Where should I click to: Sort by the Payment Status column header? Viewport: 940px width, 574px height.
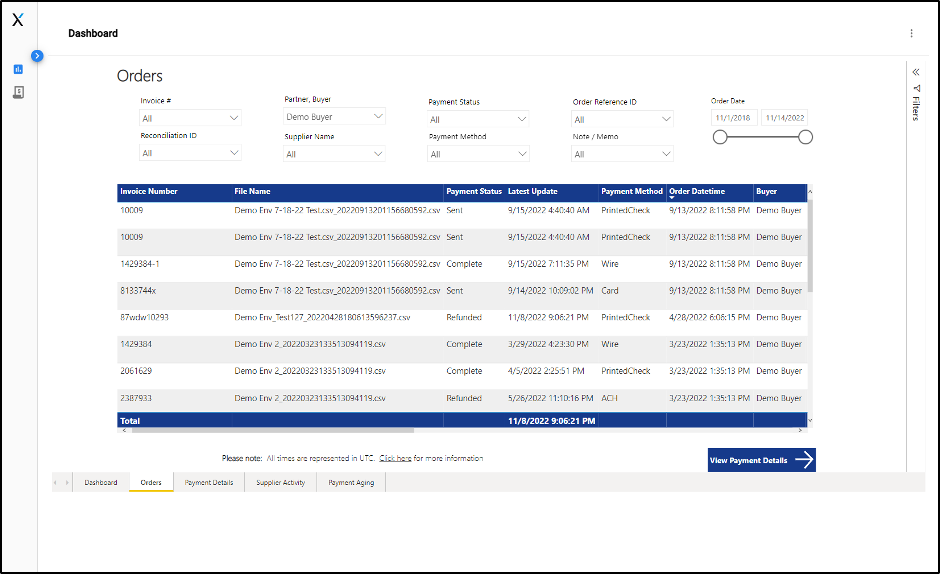click(x=474, y=191)
